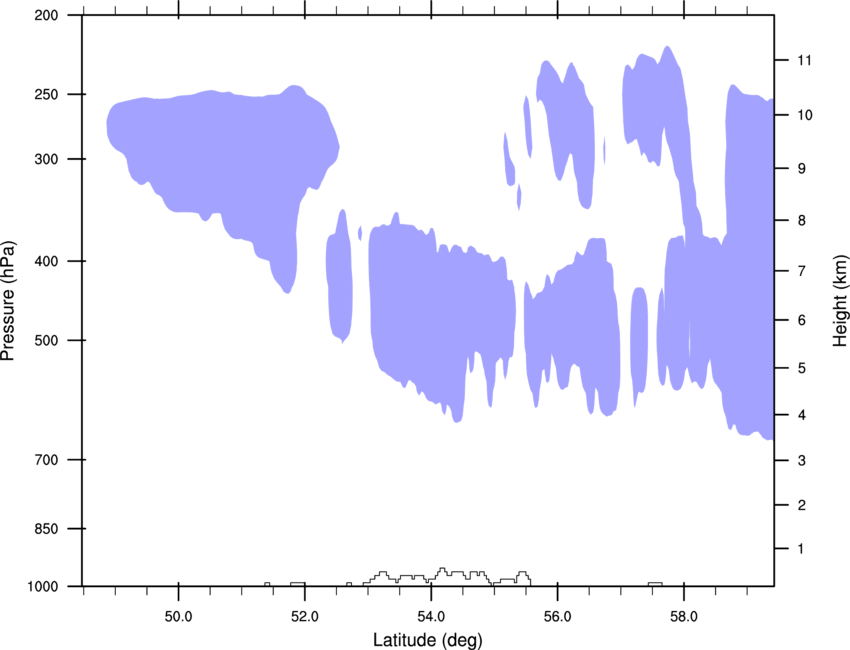Click the 58.0 latitude tick label
Screen dimensions: 850x650
click(684, 617)
